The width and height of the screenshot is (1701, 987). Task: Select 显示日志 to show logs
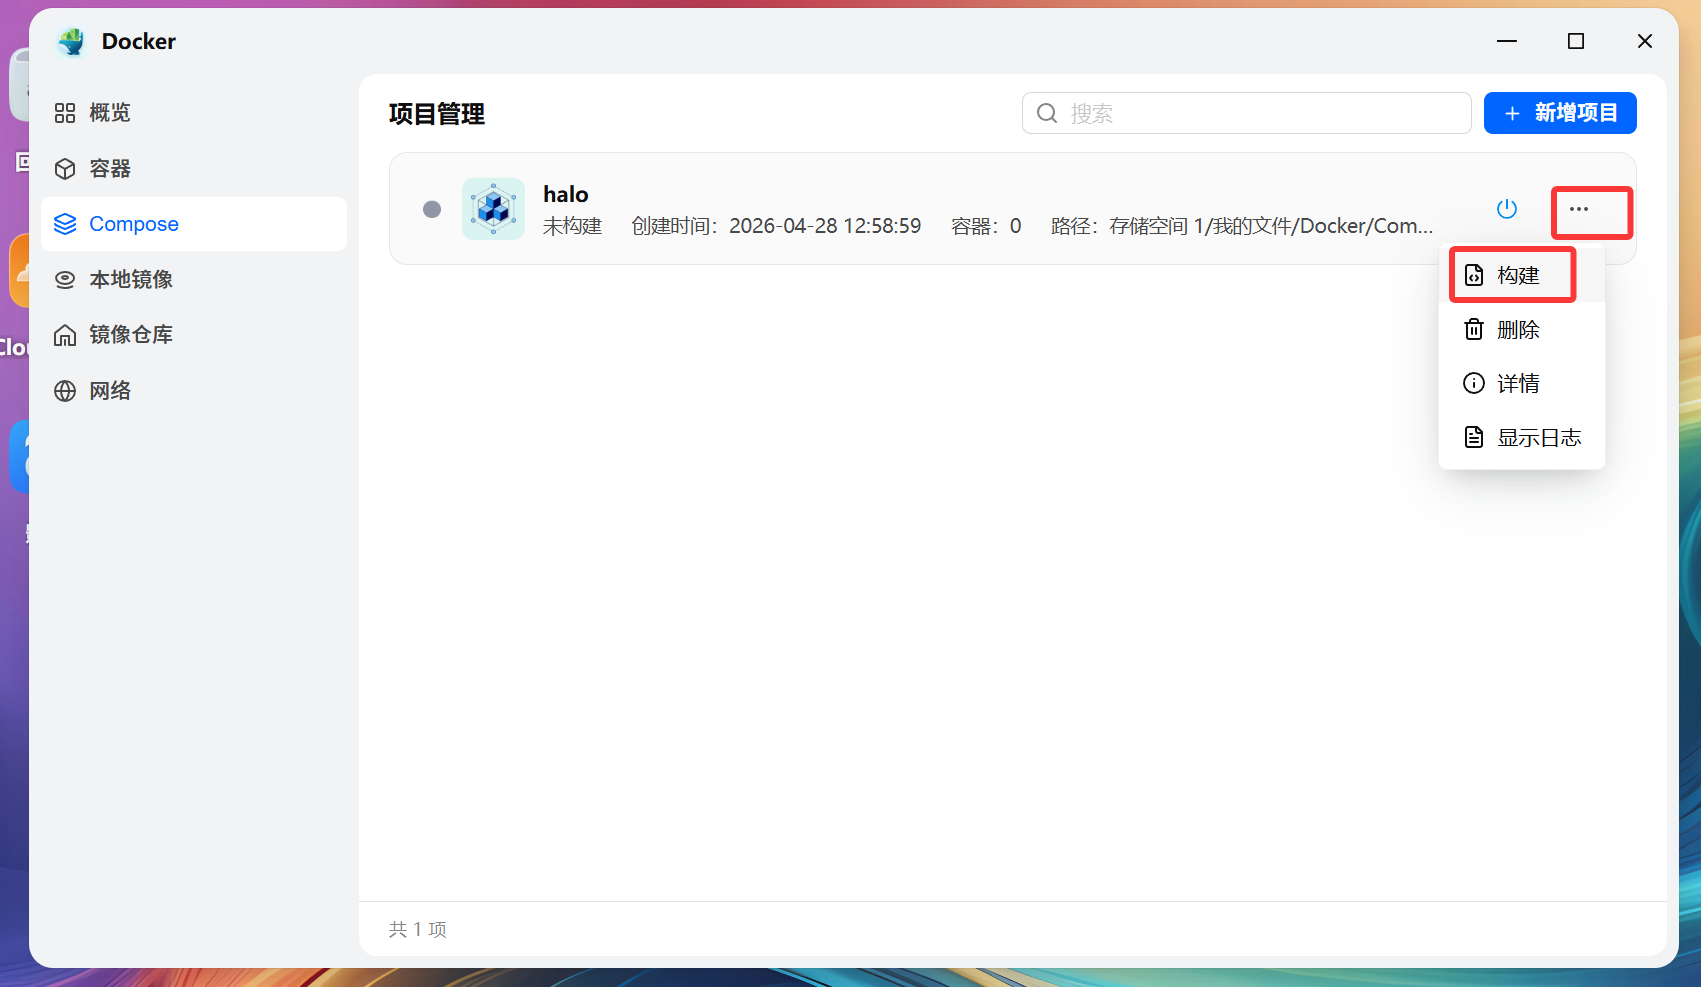(1523, 438)
